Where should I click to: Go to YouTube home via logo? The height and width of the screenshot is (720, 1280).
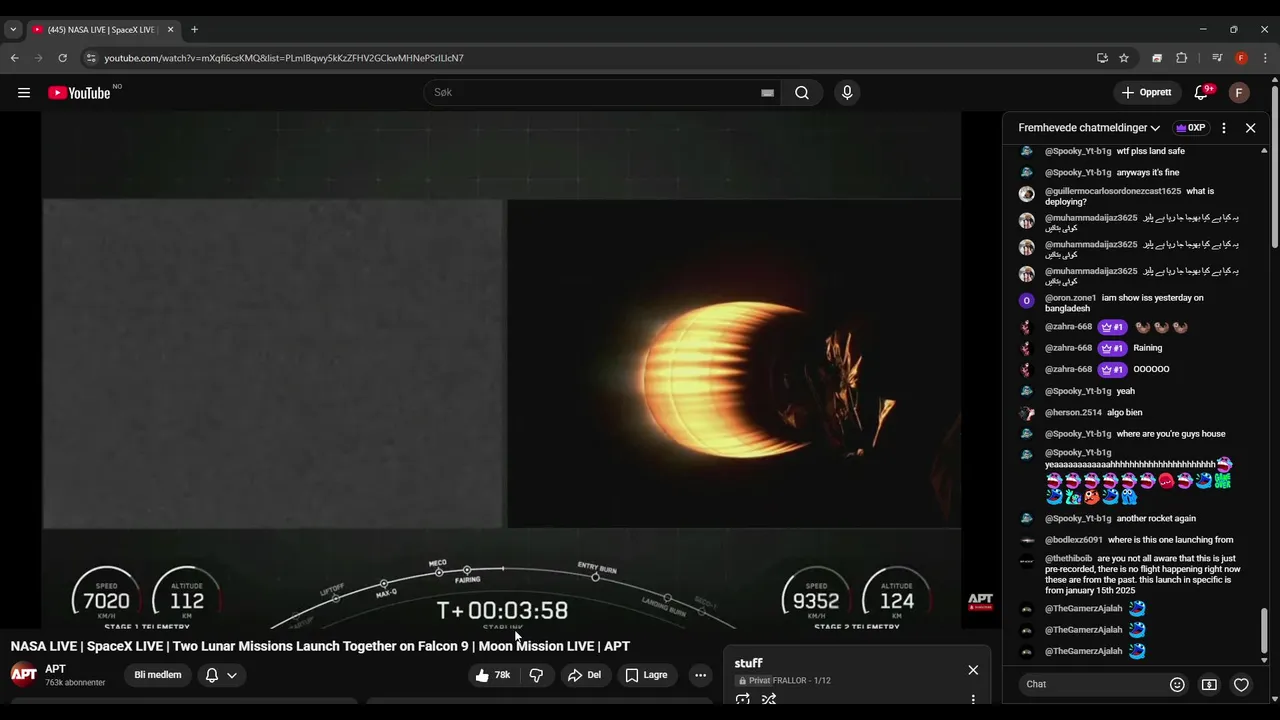tap(79, 93)
